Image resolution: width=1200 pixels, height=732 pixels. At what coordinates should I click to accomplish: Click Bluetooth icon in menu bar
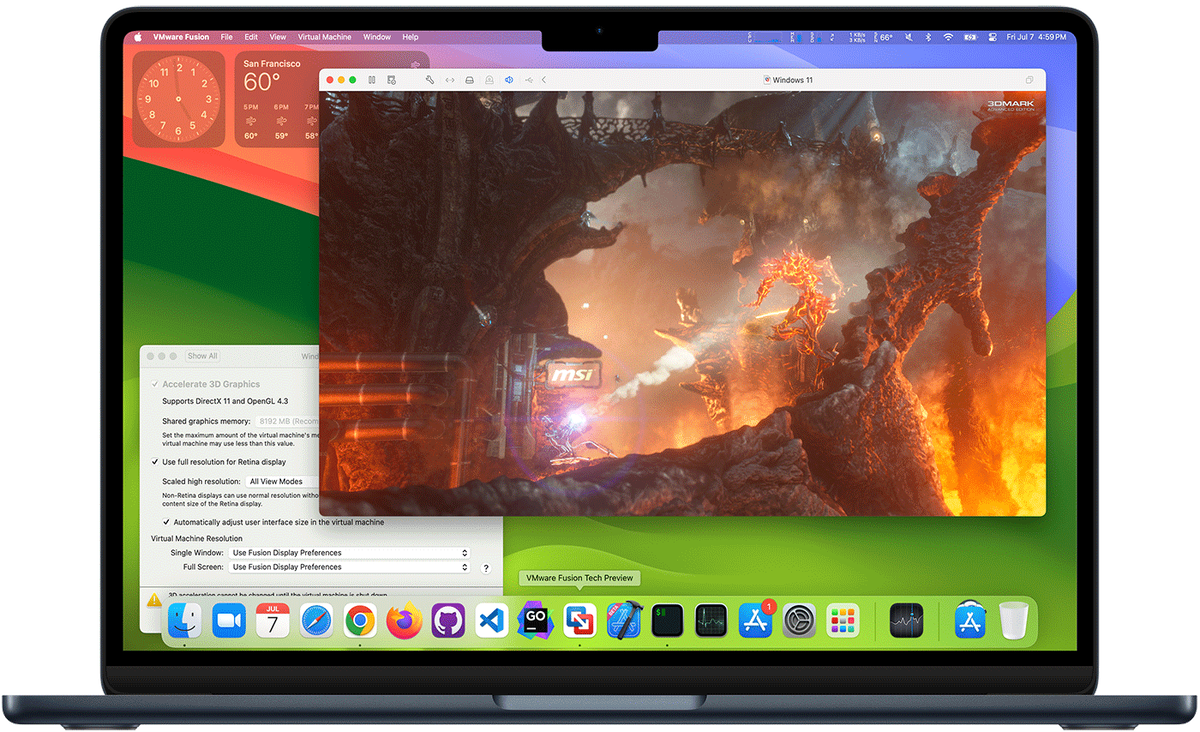coord(927,37)
